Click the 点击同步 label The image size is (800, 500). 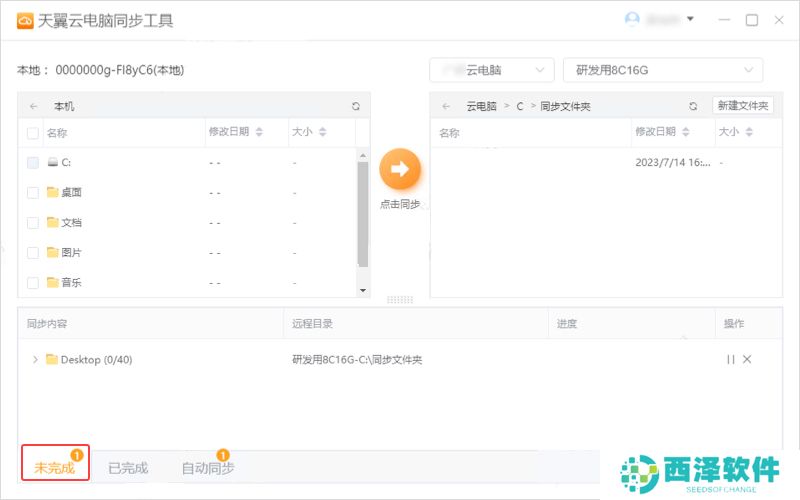coord(399,204)
